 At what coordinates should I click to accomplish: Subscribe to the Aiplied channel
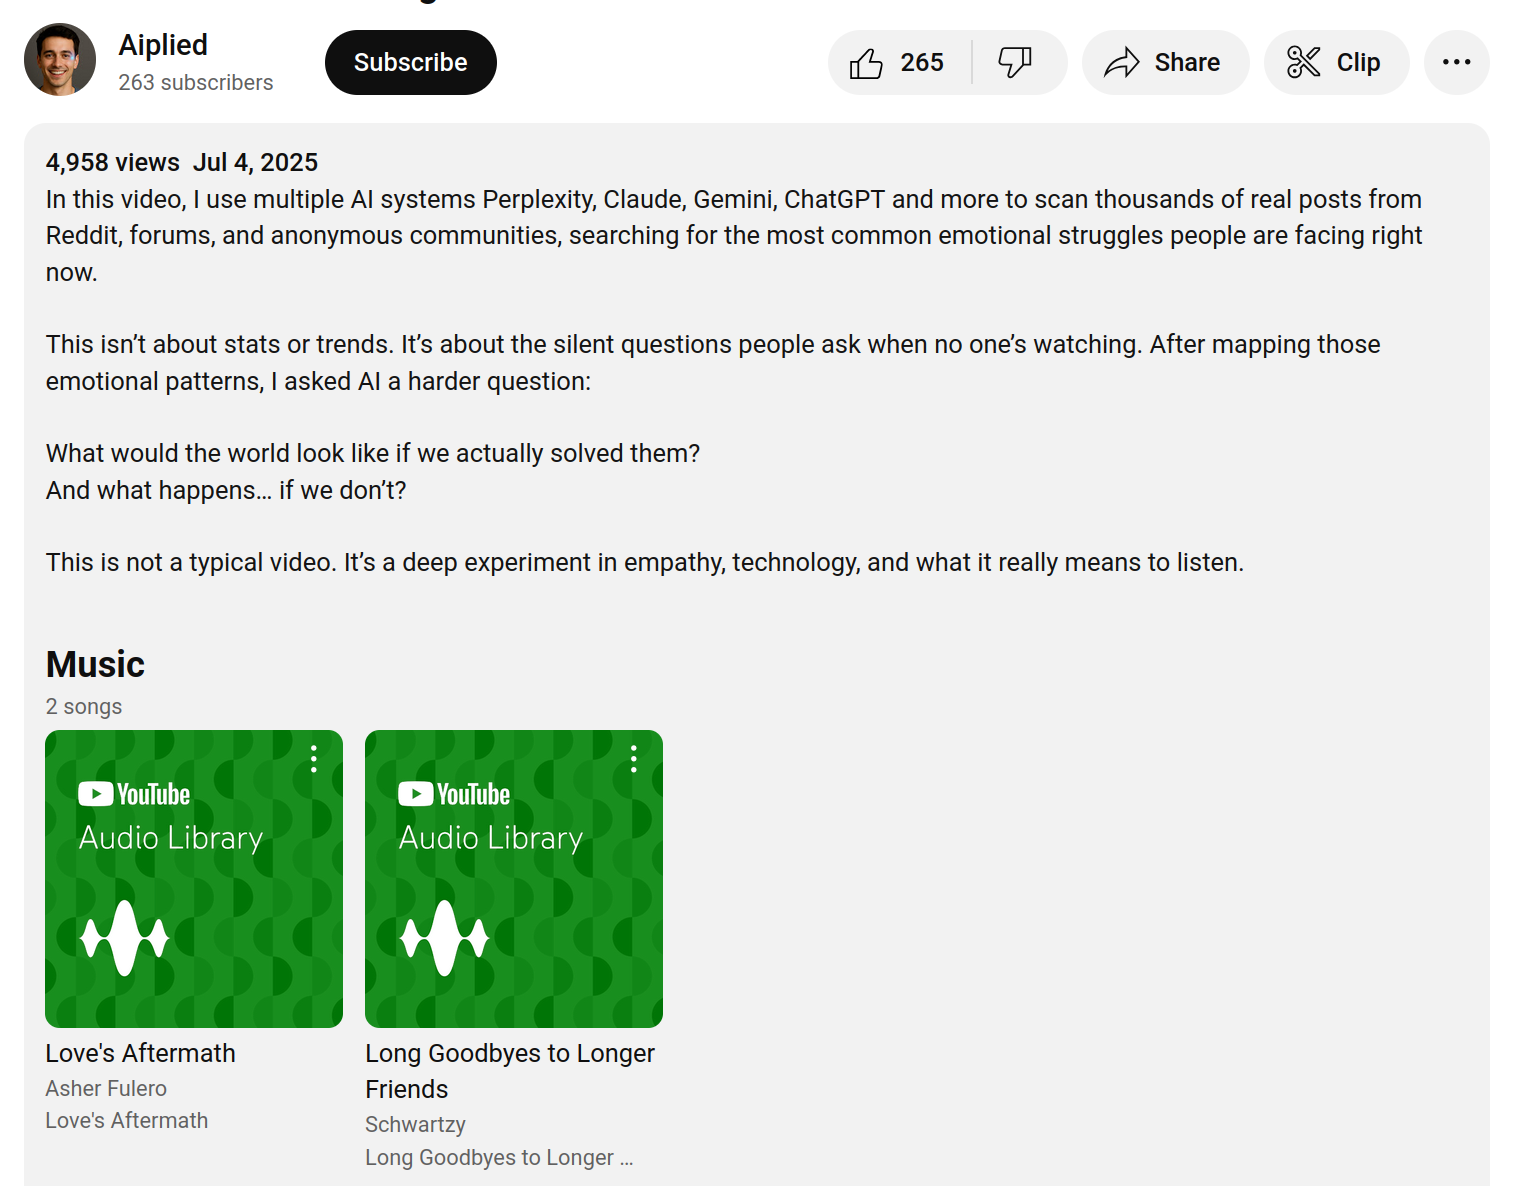coord(410,62)
